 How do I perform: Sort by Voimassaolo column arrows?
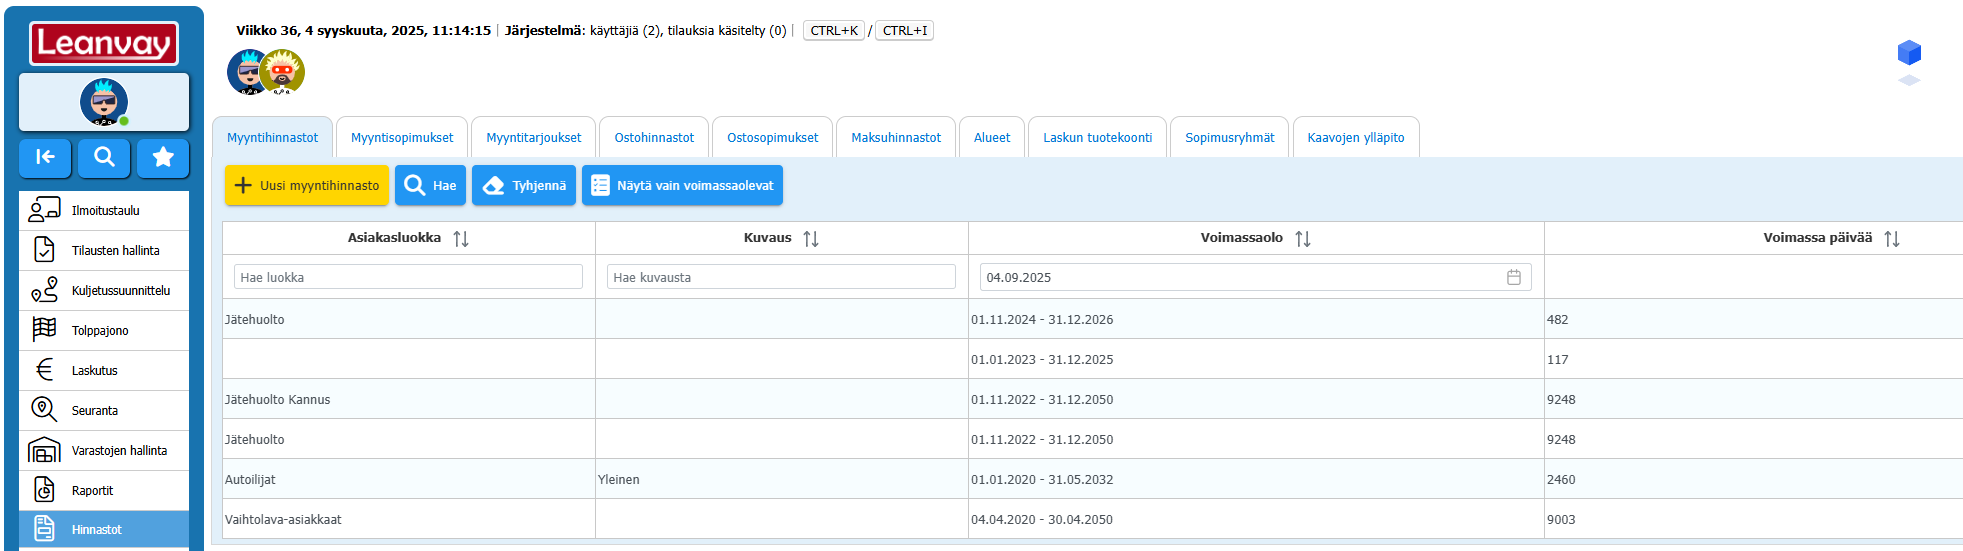(x=1302, y=239)
